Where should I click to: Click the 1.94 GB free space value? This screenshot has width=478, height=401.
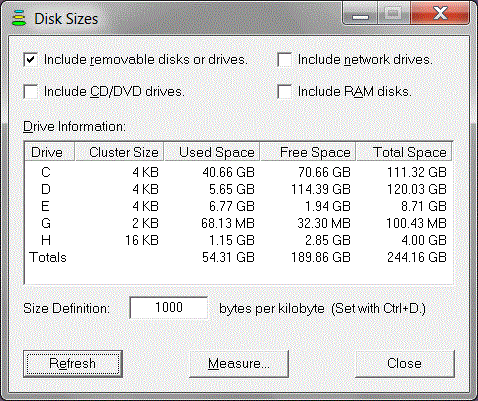328,206
